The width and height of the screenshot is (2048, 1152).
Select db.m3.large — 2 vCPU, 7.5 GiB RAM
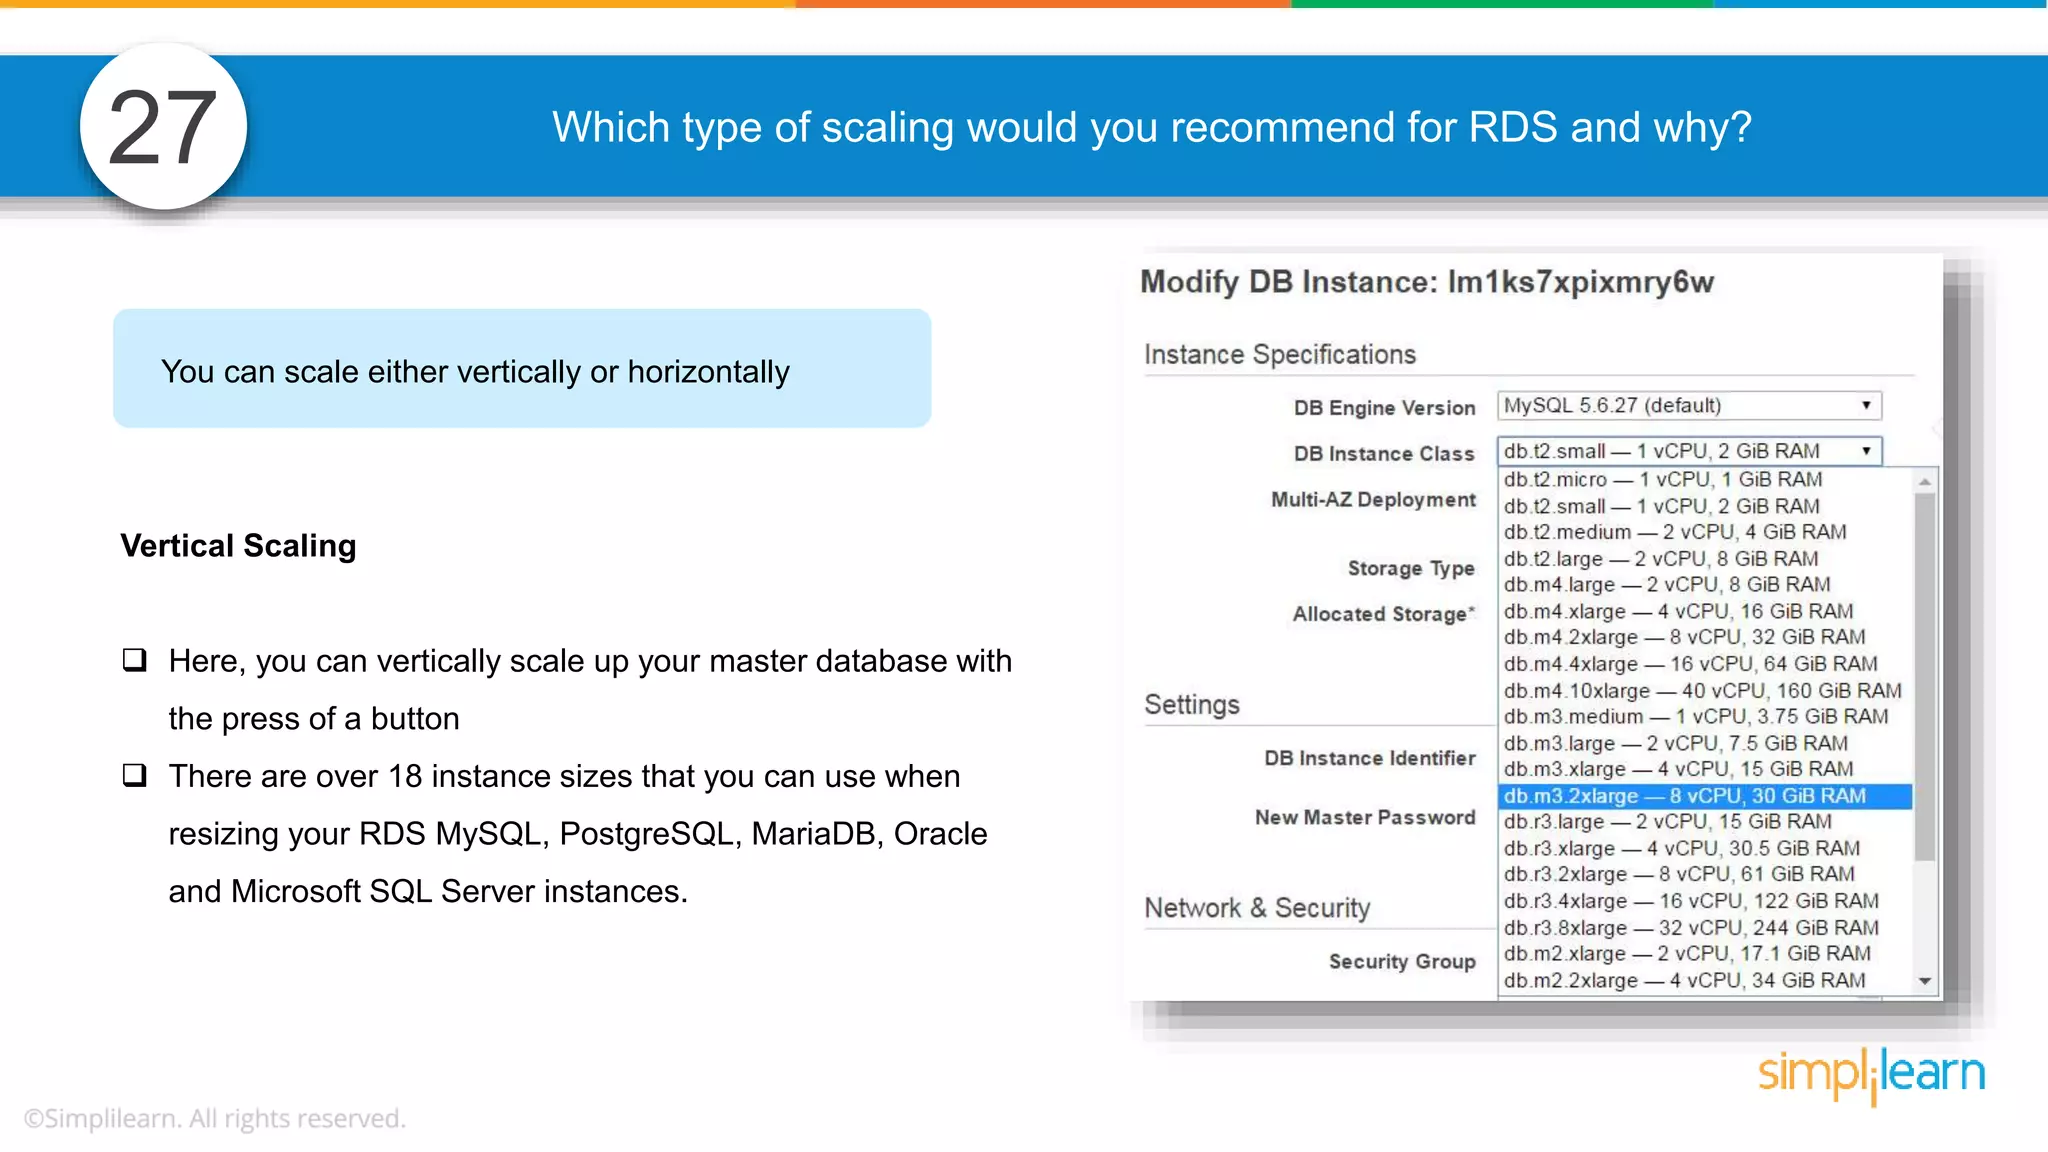[1705, 743]
